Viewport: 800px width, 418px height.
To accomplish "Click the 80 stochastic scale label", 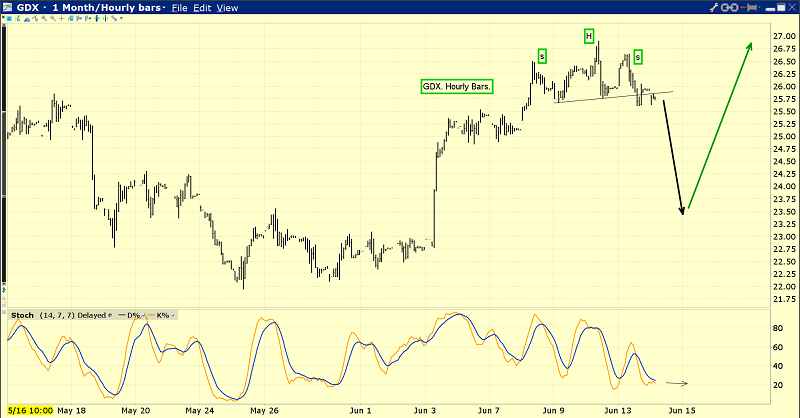I will [778, 328].
